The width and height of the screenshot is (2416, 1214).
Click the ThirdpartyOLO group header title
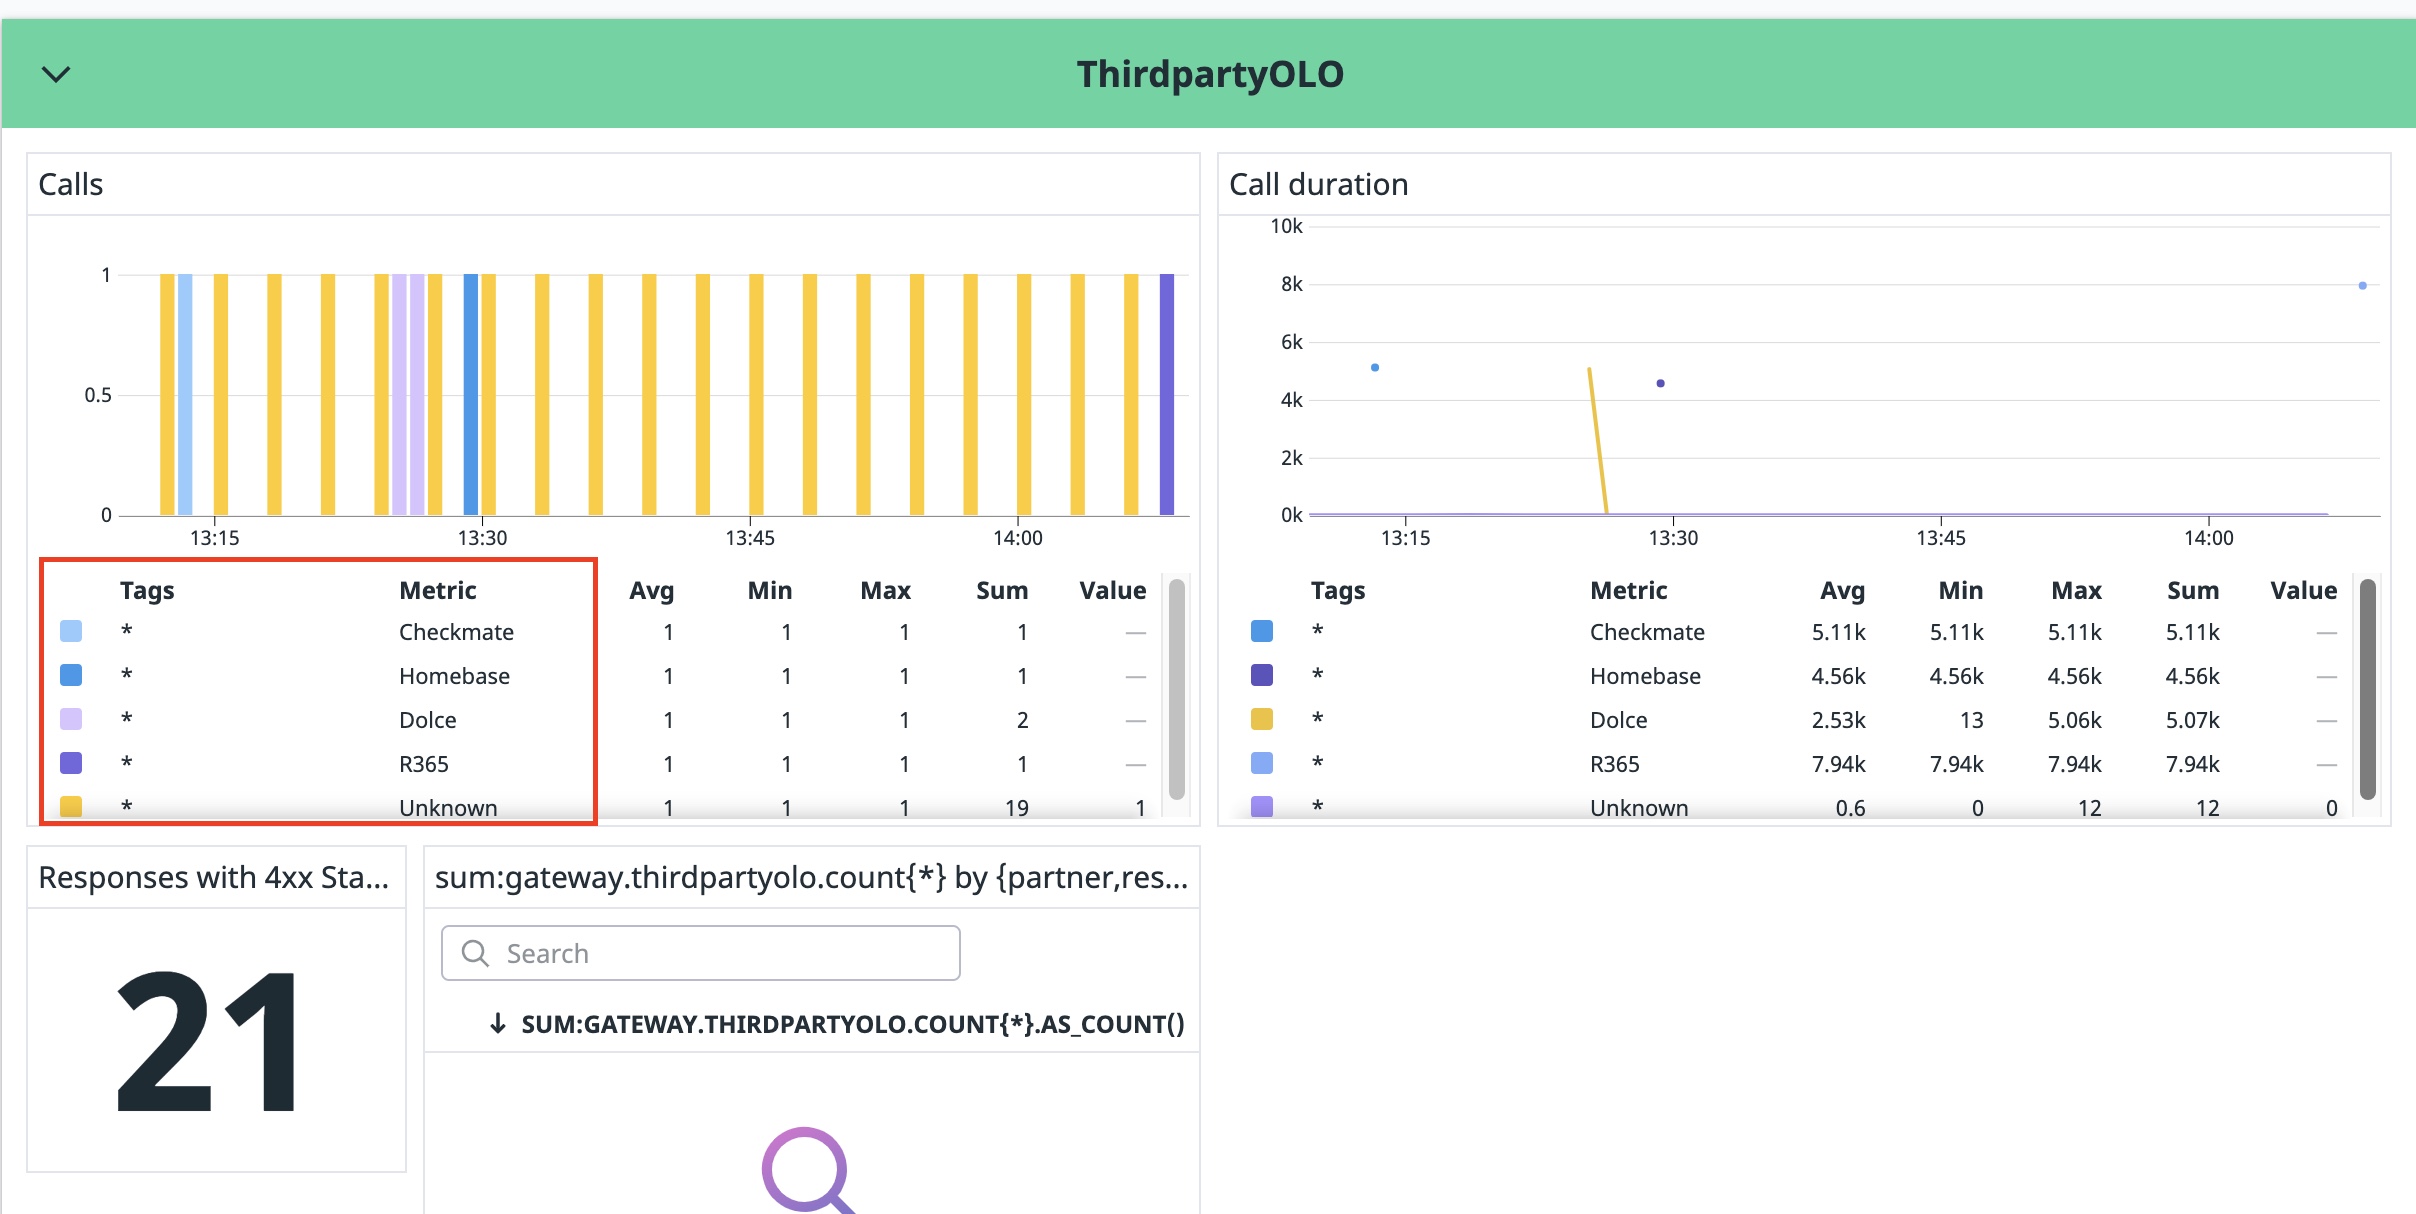click(x=1210, y=74)
